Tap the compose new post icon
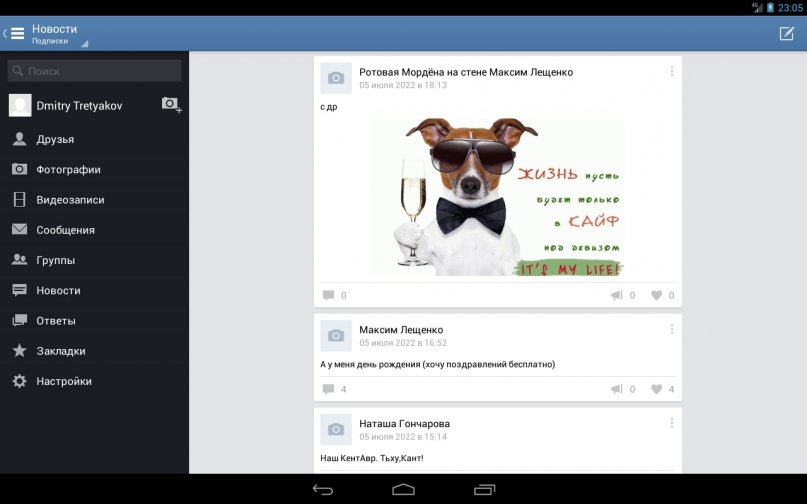The width and height of the screenshot is (807, 504). pyautogui.click(x=786, y=33)
